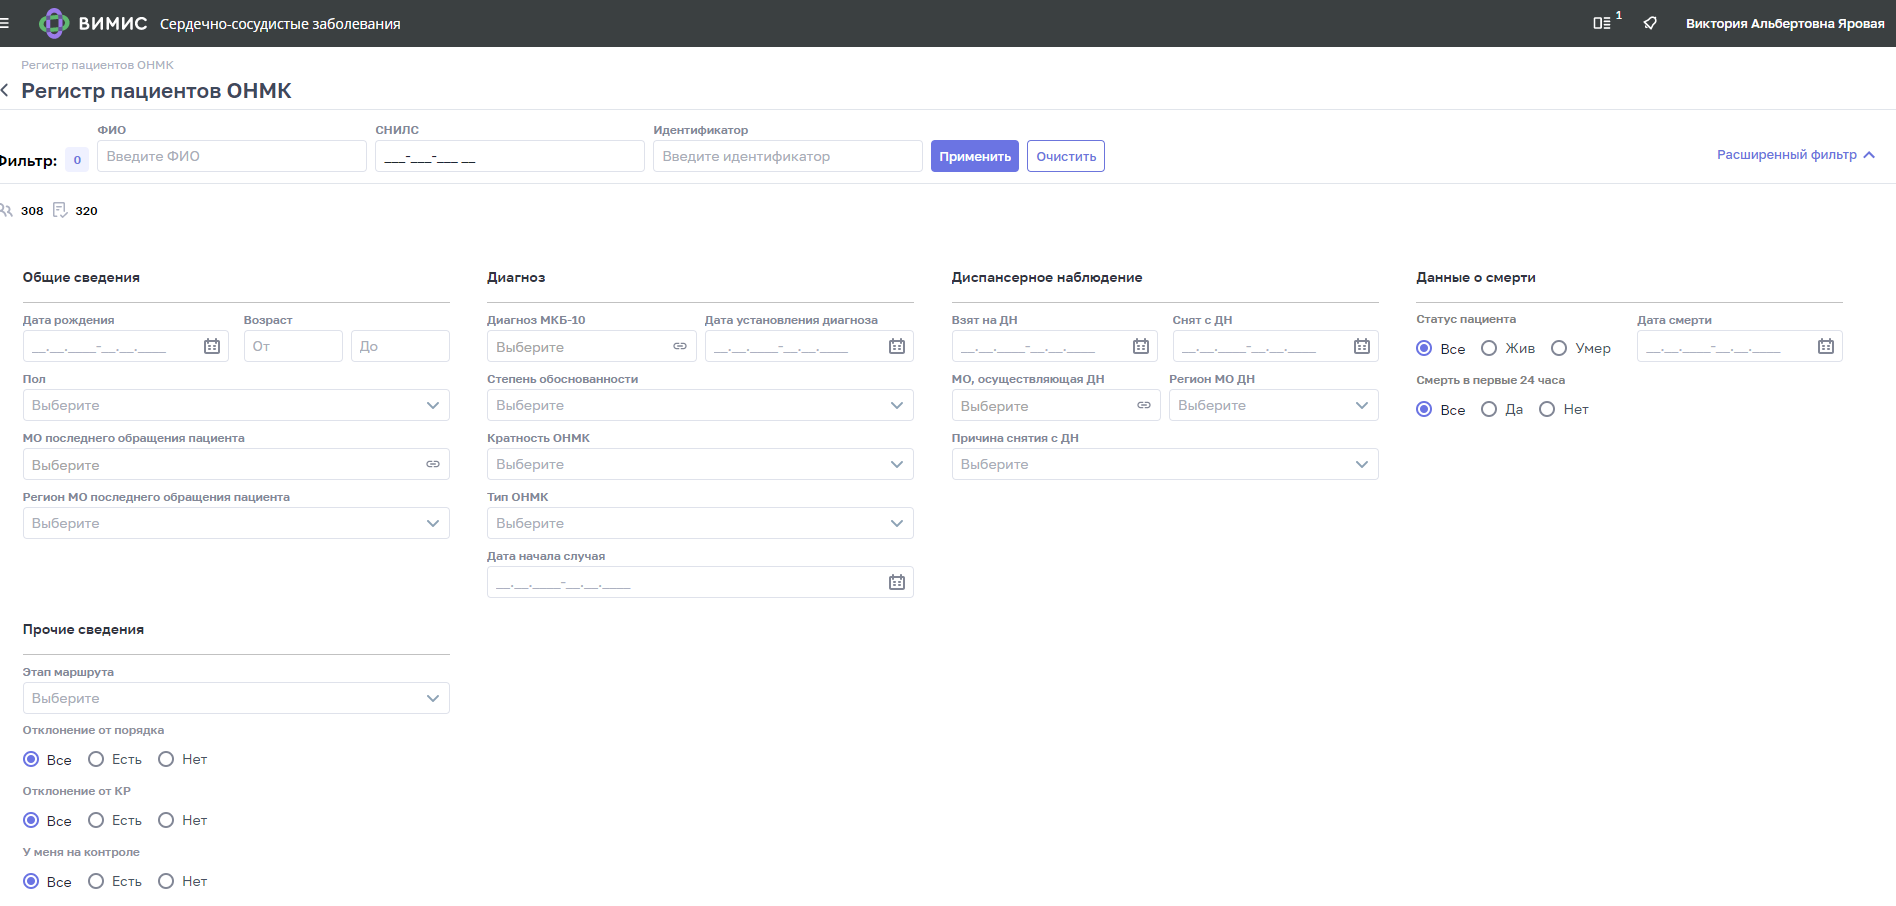Open calendar picker for Дата рождения
The width and height of the screenshot is (1896, 906).
(212, 346)
